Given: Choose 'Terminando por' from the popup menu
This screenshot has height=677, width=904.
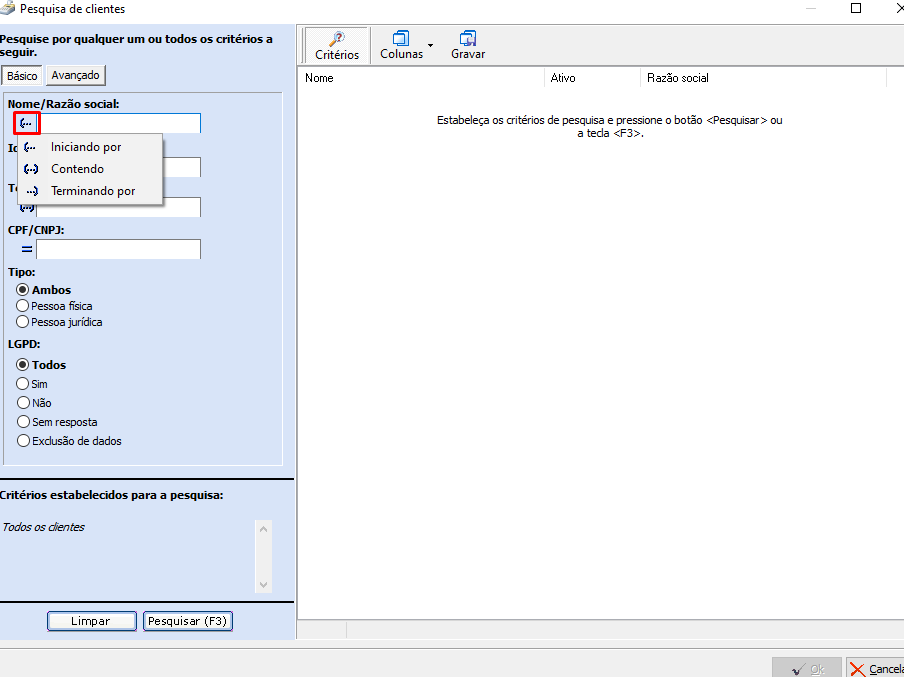Looking at the screenshot, I should click(x=91, y=191).
